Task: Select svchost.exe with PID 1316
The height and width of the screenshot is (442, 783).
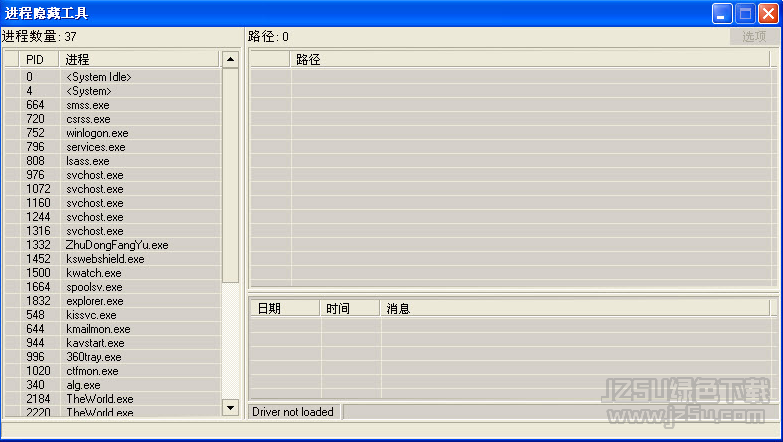Action: (112, 231)
